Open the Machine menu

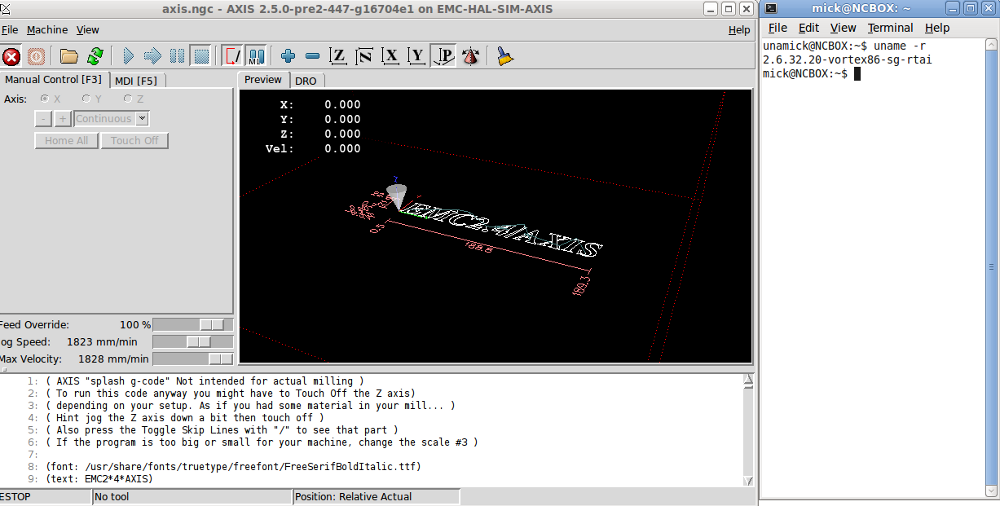tap(47, 30)
